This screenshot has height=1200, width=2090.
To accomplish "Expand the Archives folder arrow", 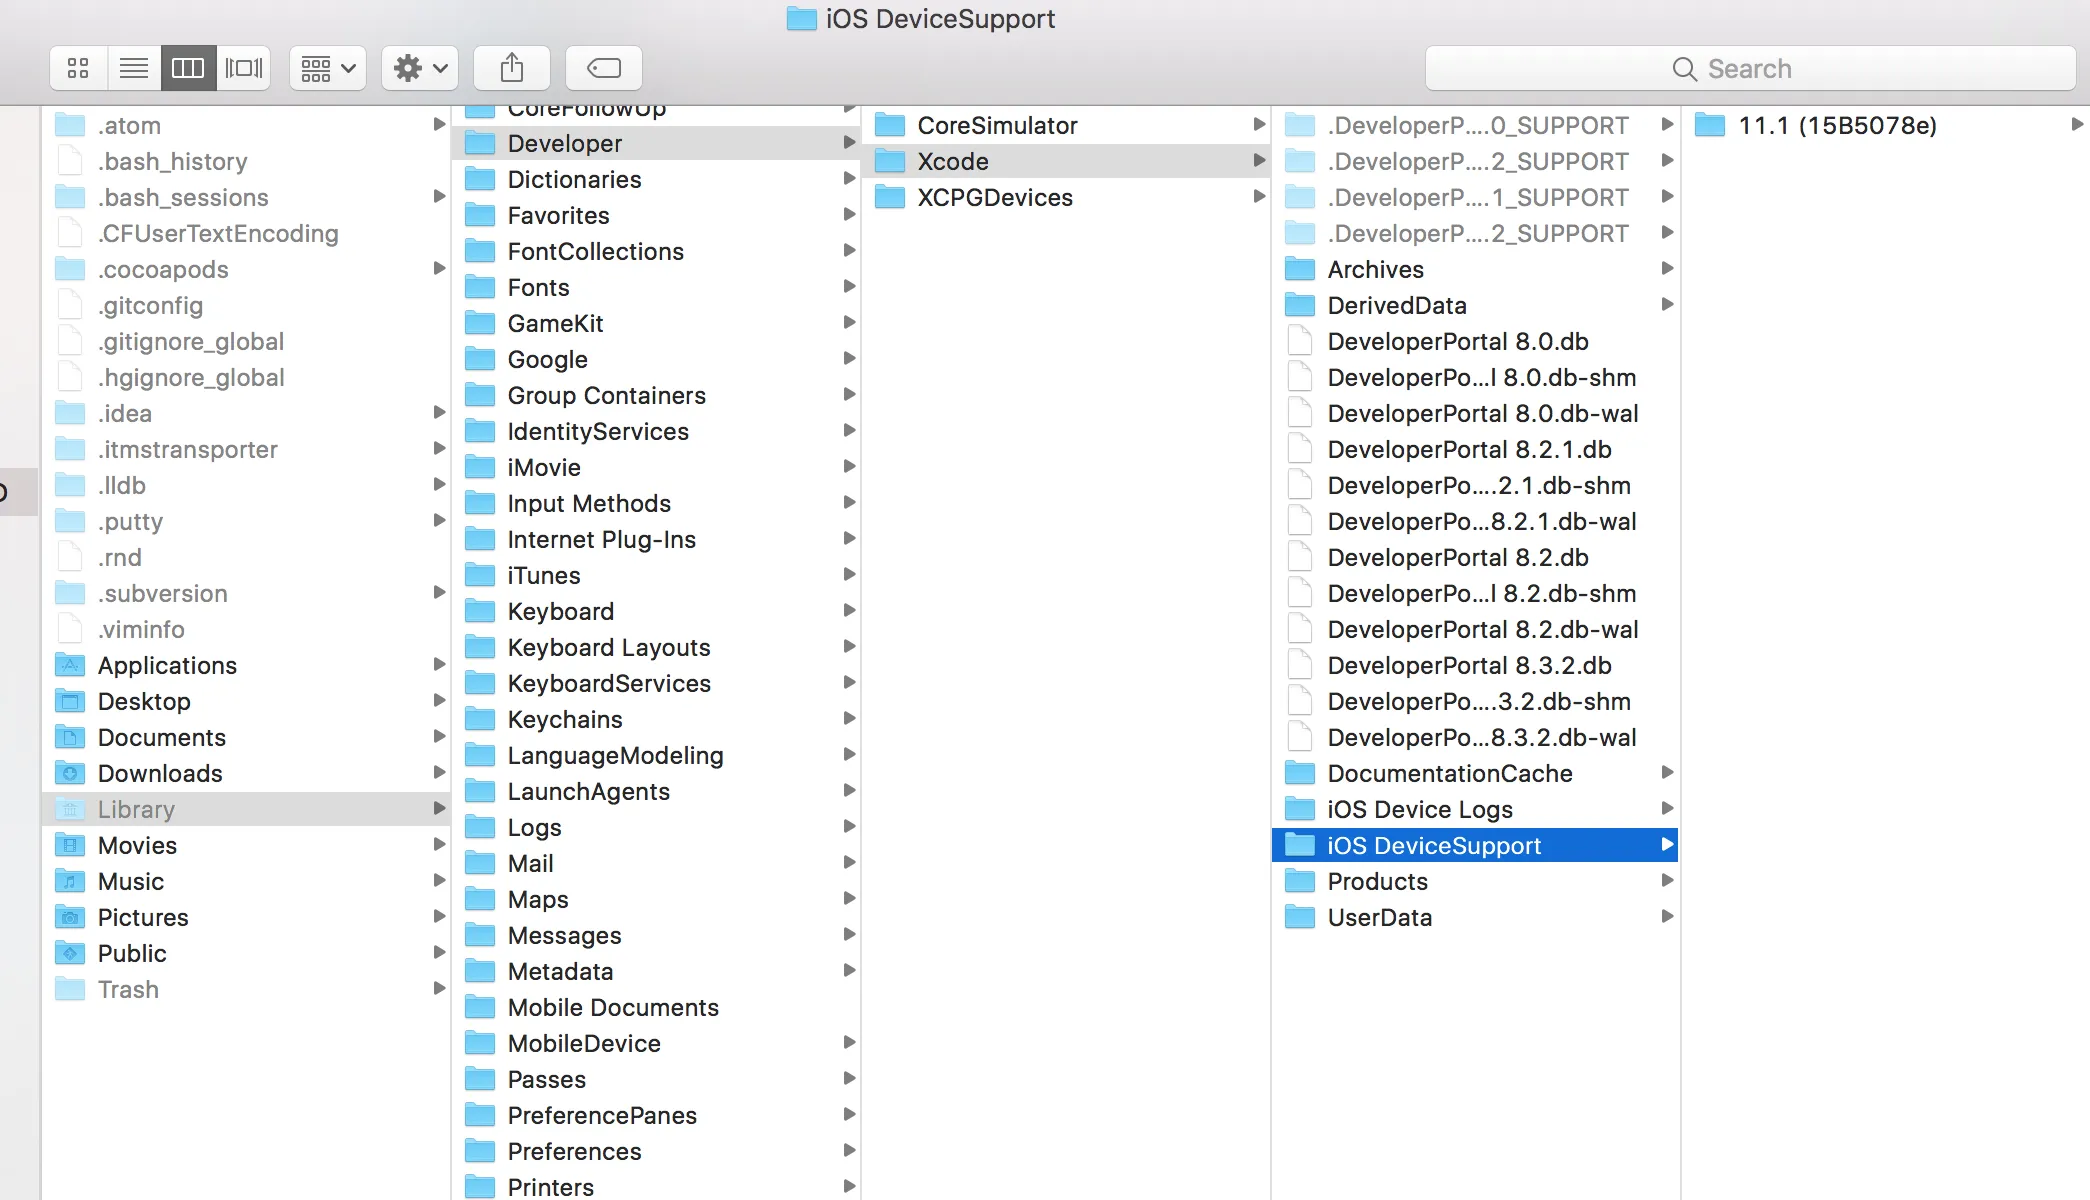I will [x=1667, y=268].
